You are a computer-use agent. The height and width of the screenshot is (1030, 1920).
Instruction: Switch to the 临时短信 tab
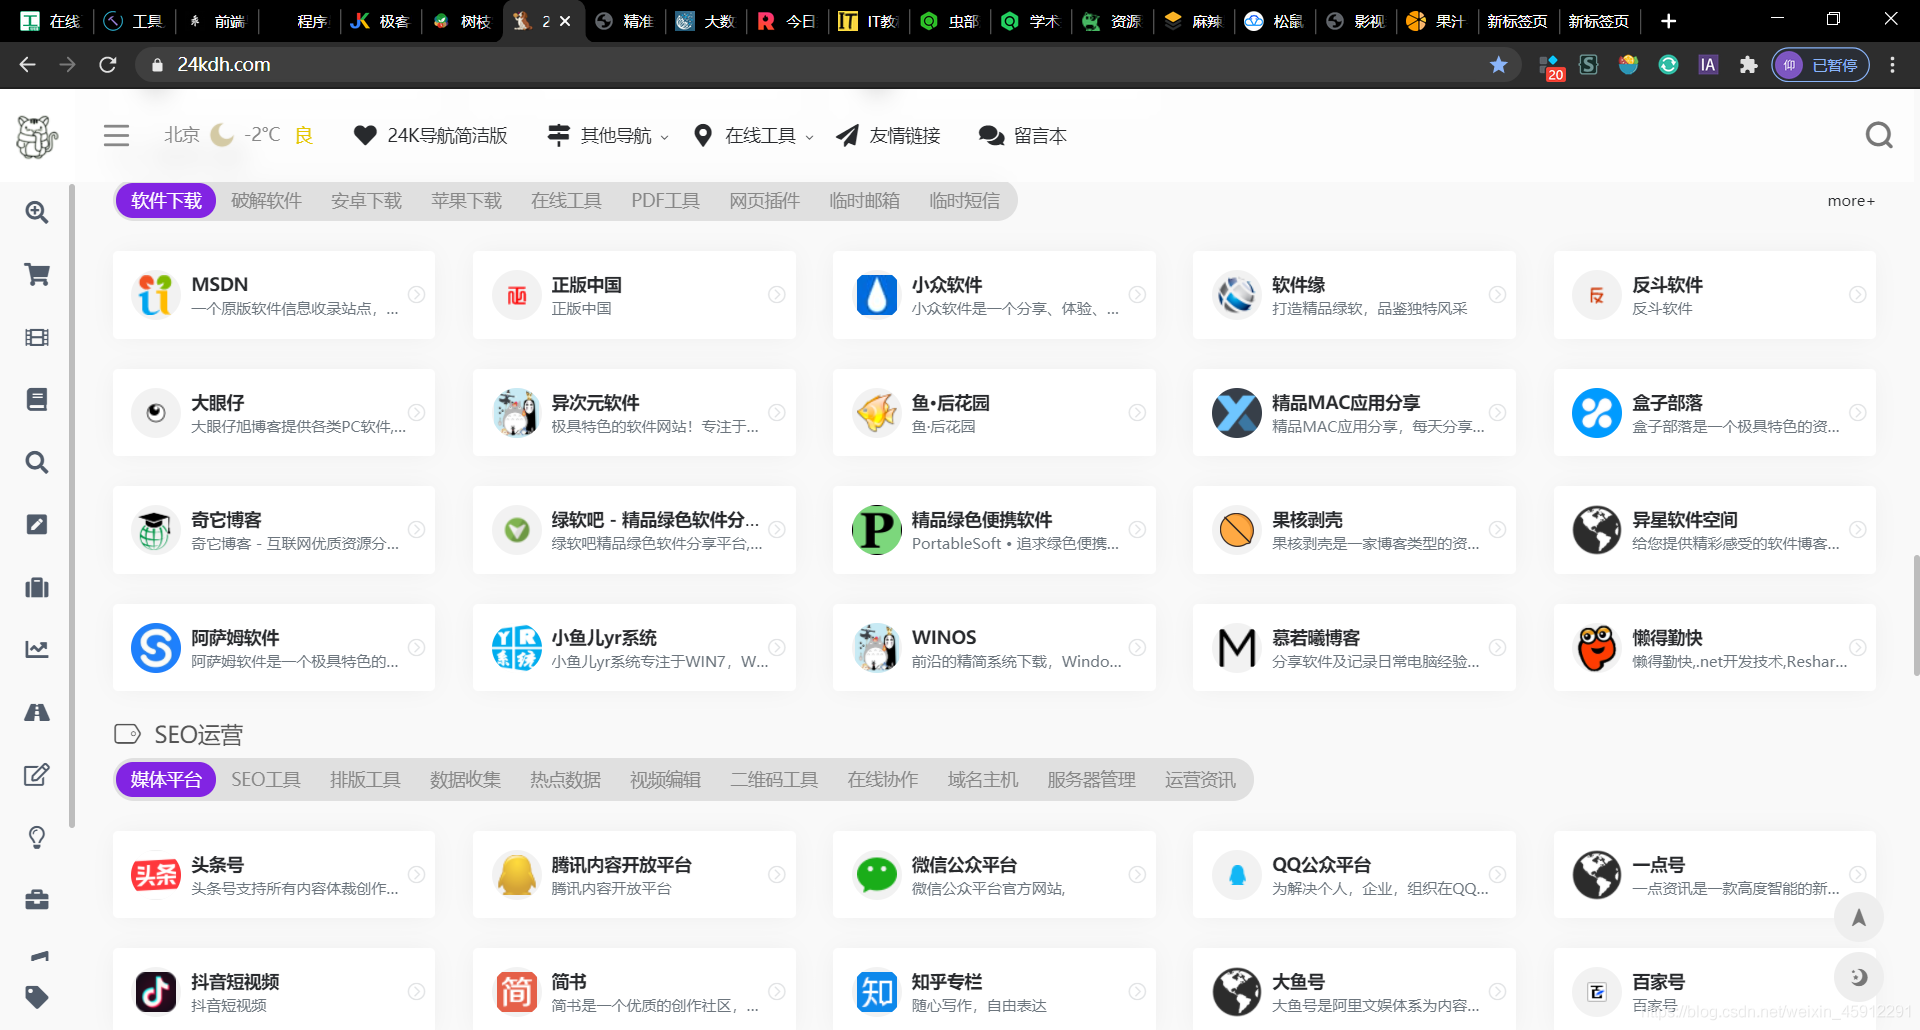(964, 201)
